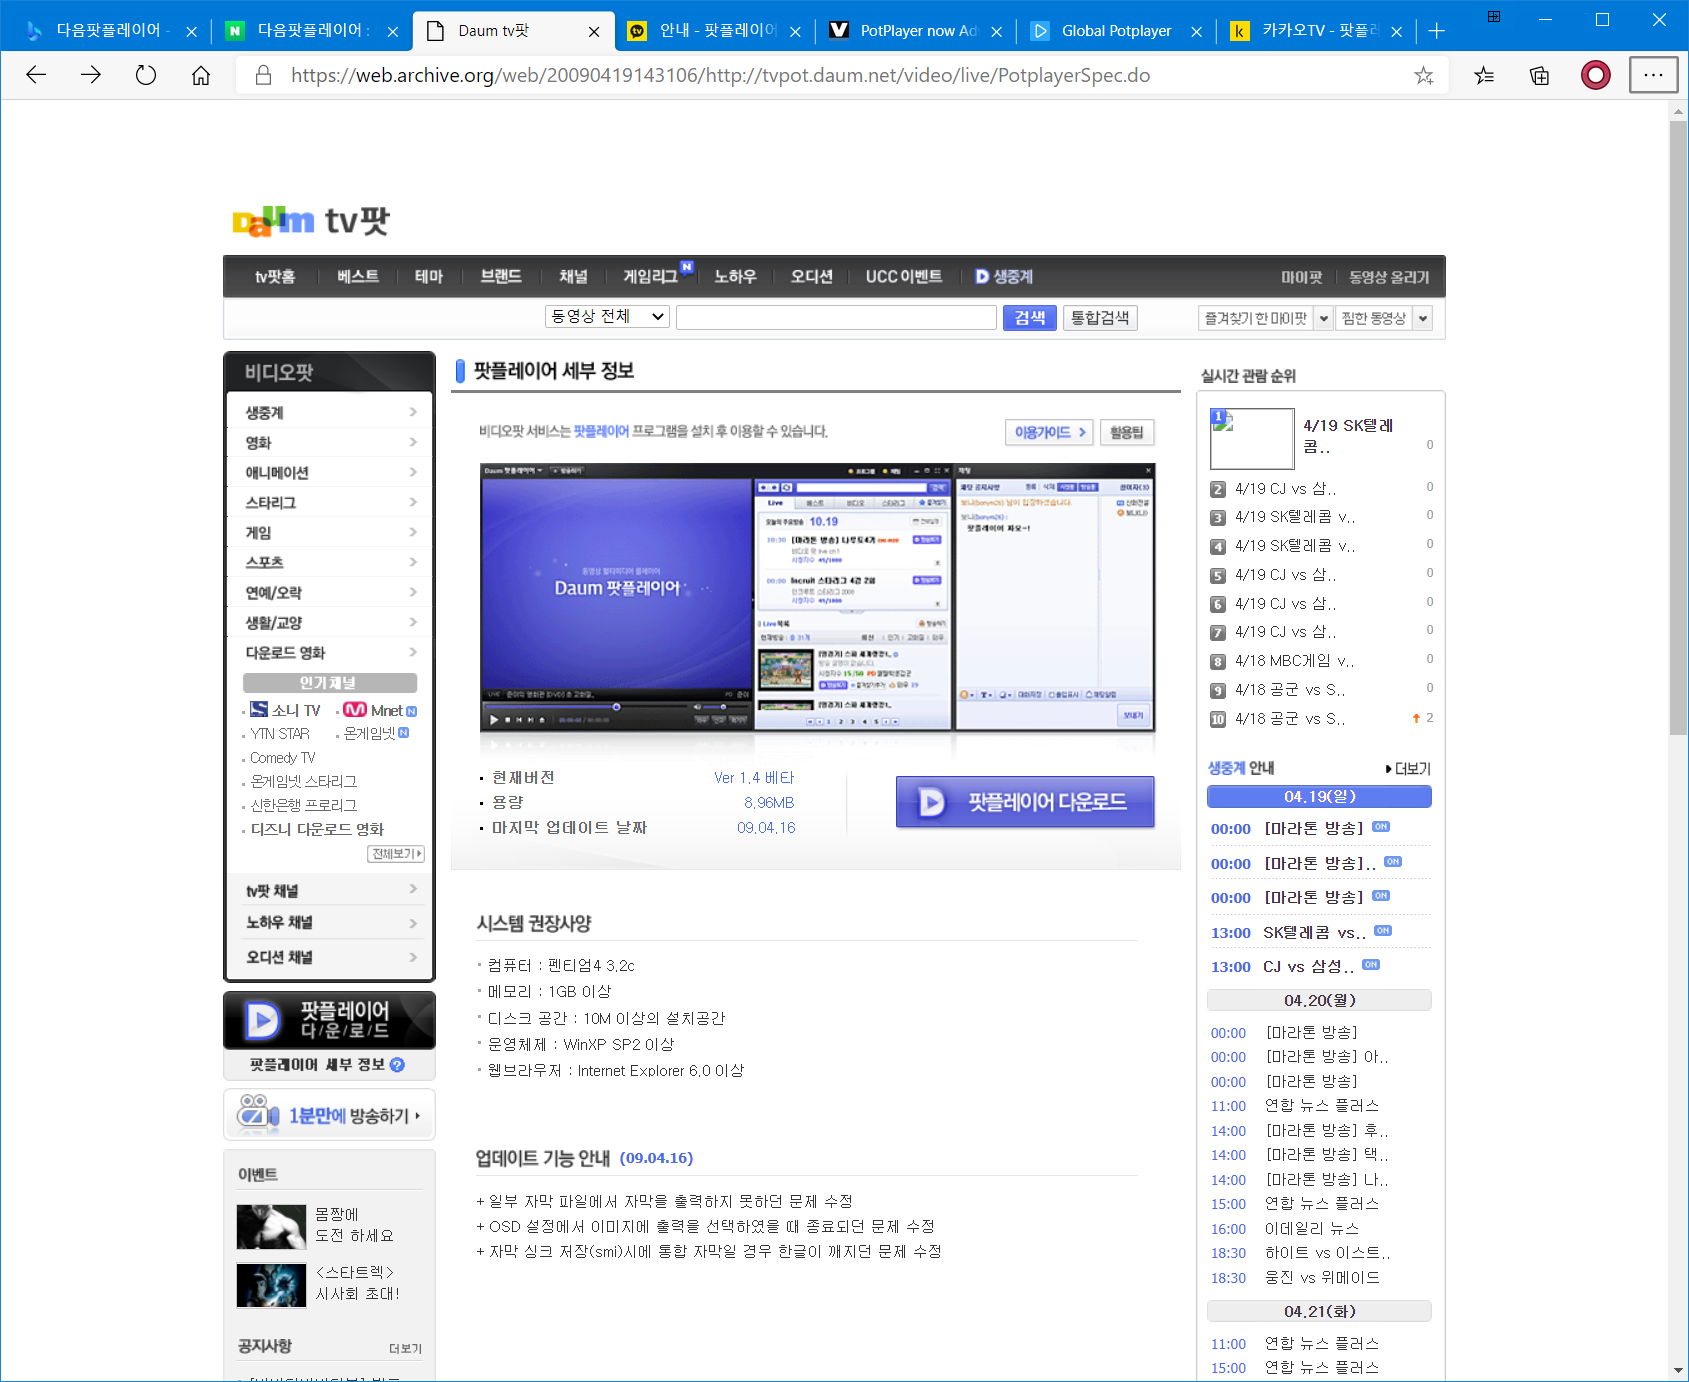Refresh the current page
This screenshot has height=1382, width=1689.
click(x=146, y=75)
